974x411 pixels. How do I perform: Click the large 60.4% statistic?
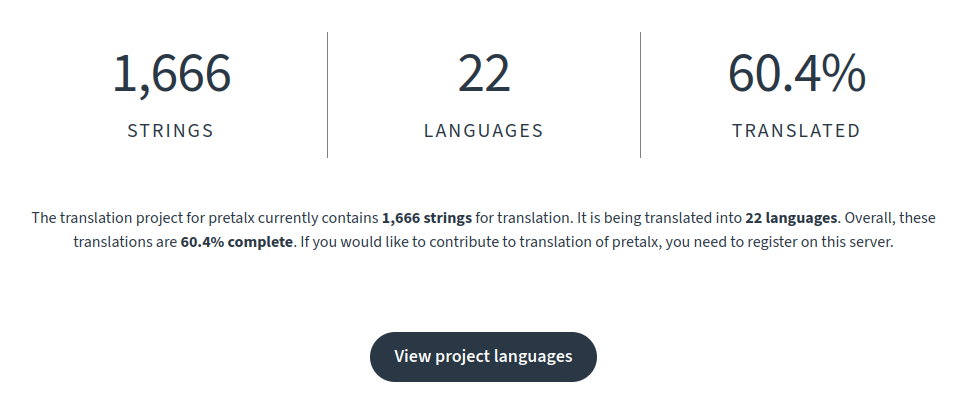pos(796,75)
